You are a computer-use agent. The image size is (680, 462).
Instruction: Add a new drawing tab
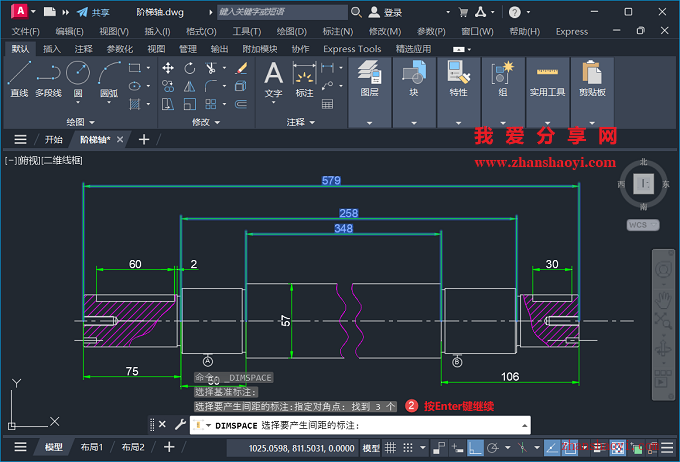tap(144, 140)
